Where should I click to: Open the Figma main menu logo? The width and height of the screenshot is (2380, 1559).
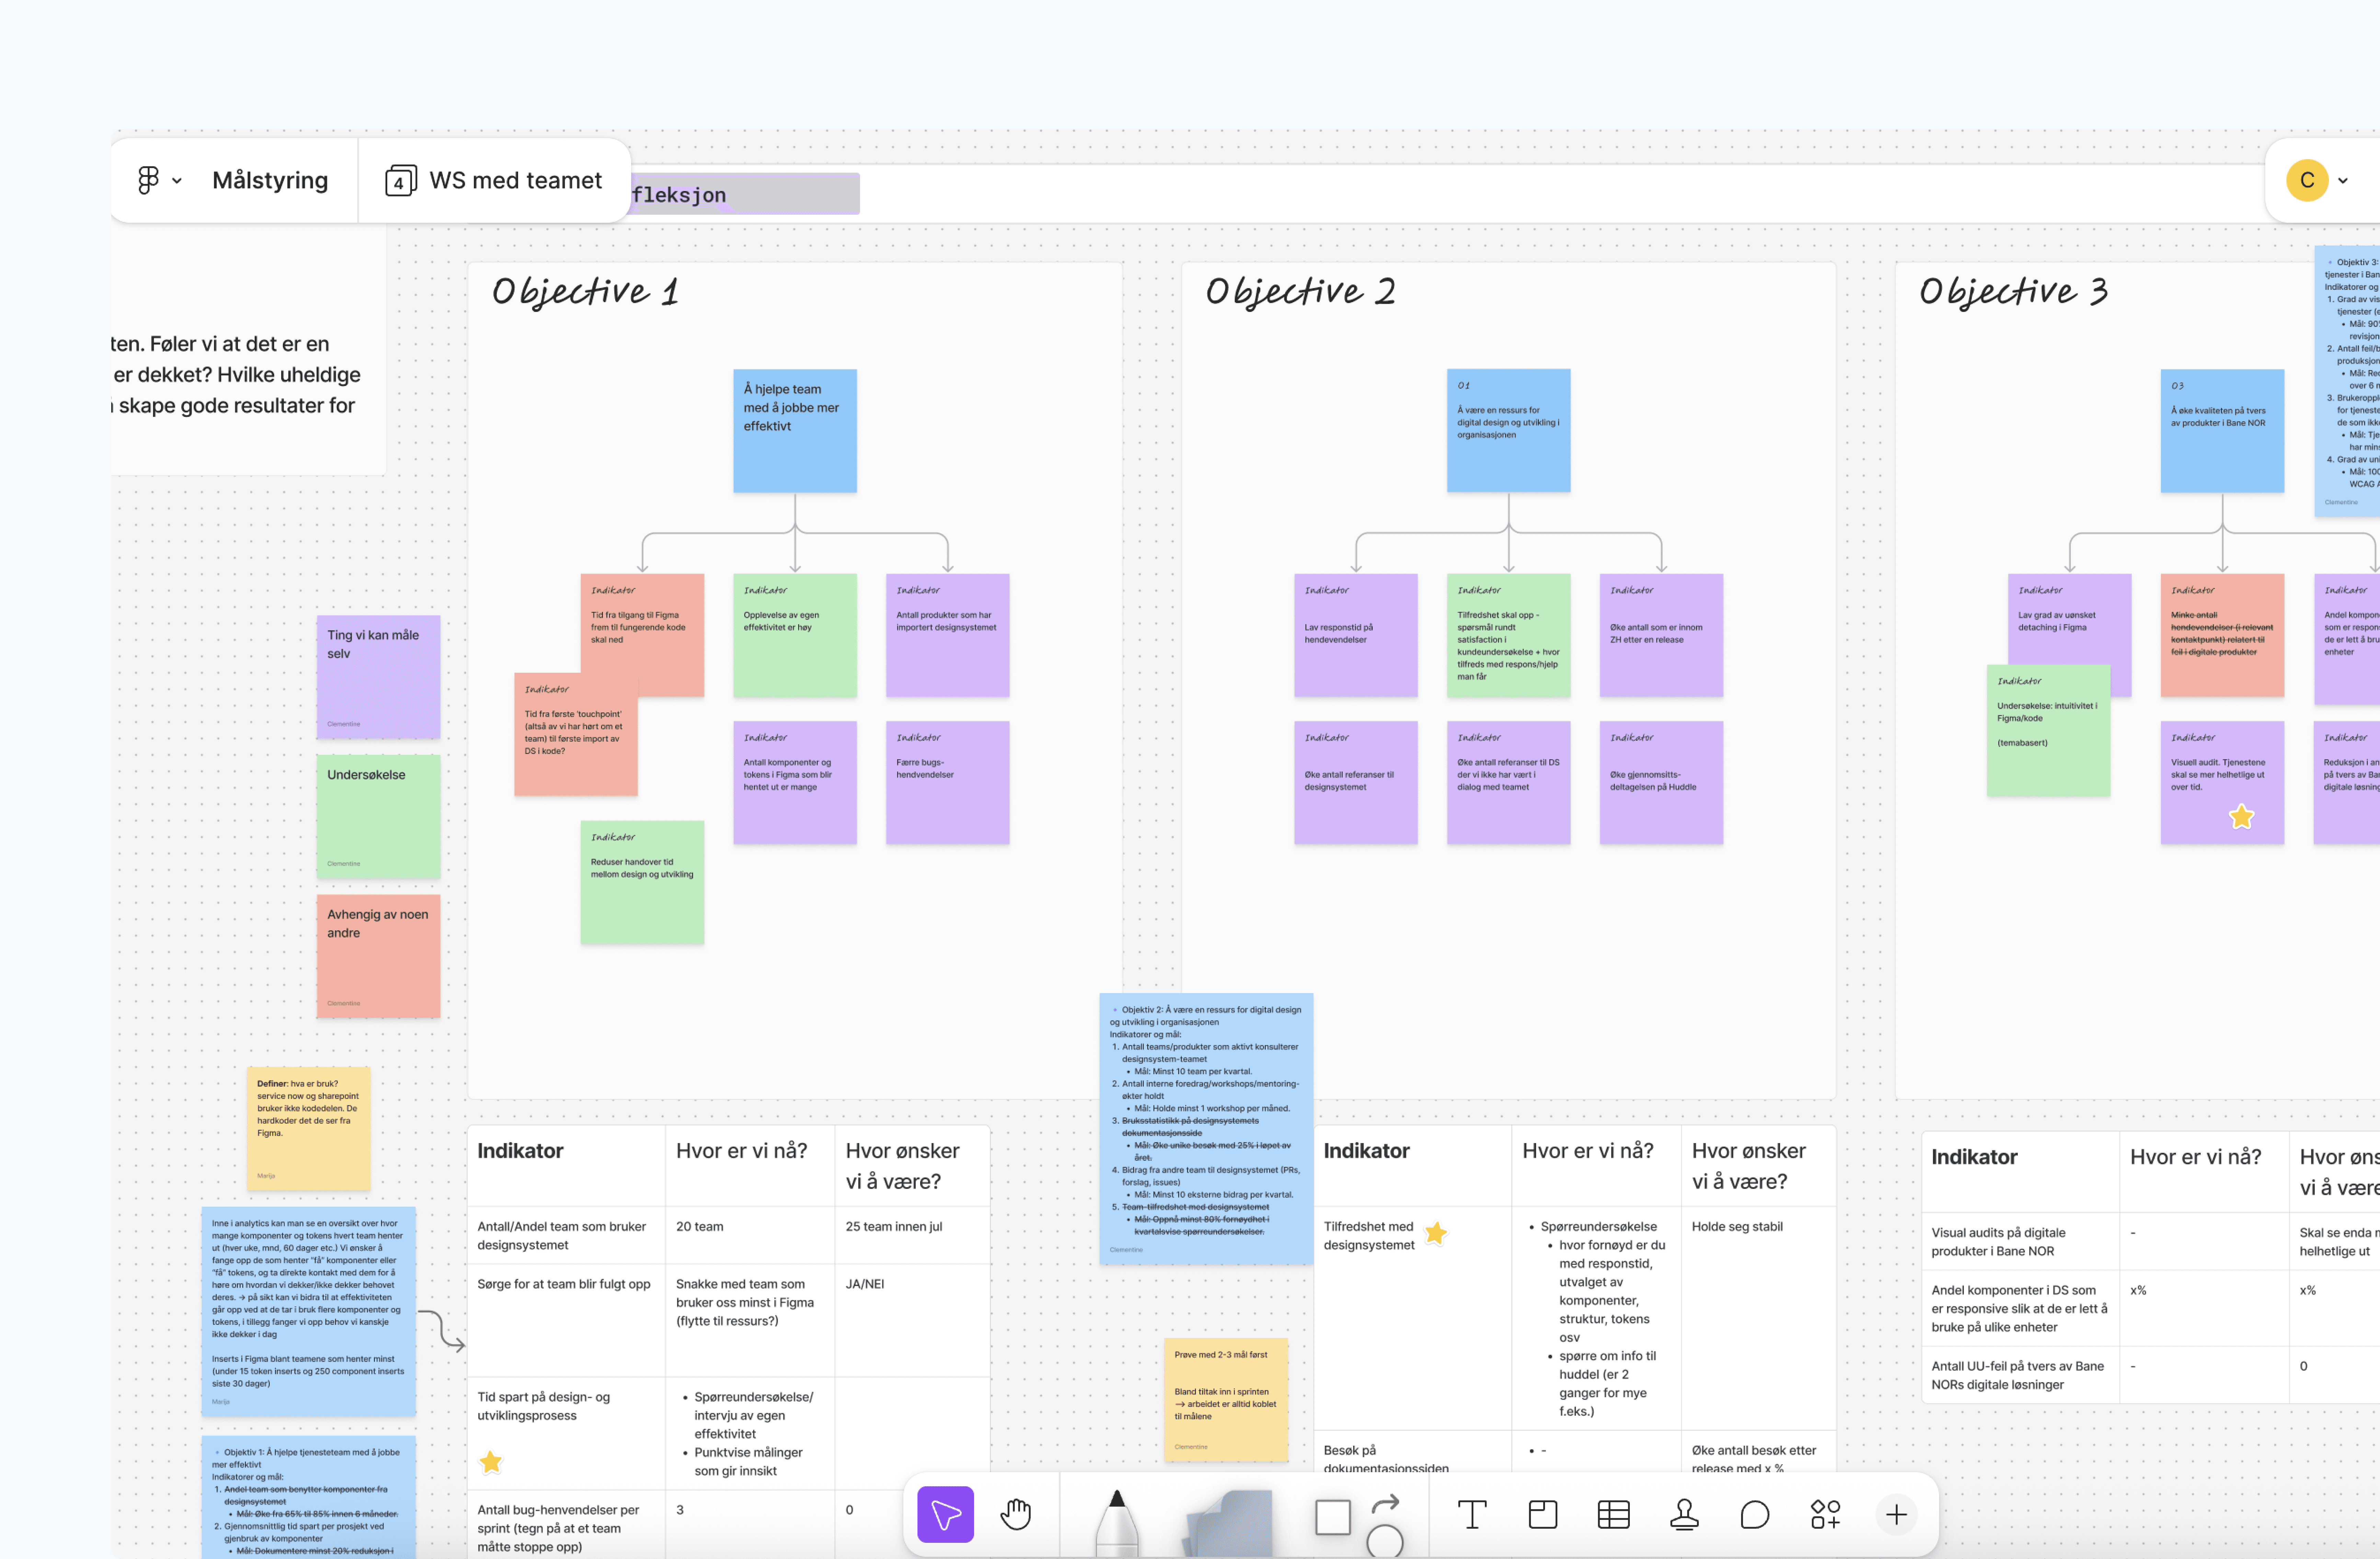pyautogui.click(x=148, y=180)
